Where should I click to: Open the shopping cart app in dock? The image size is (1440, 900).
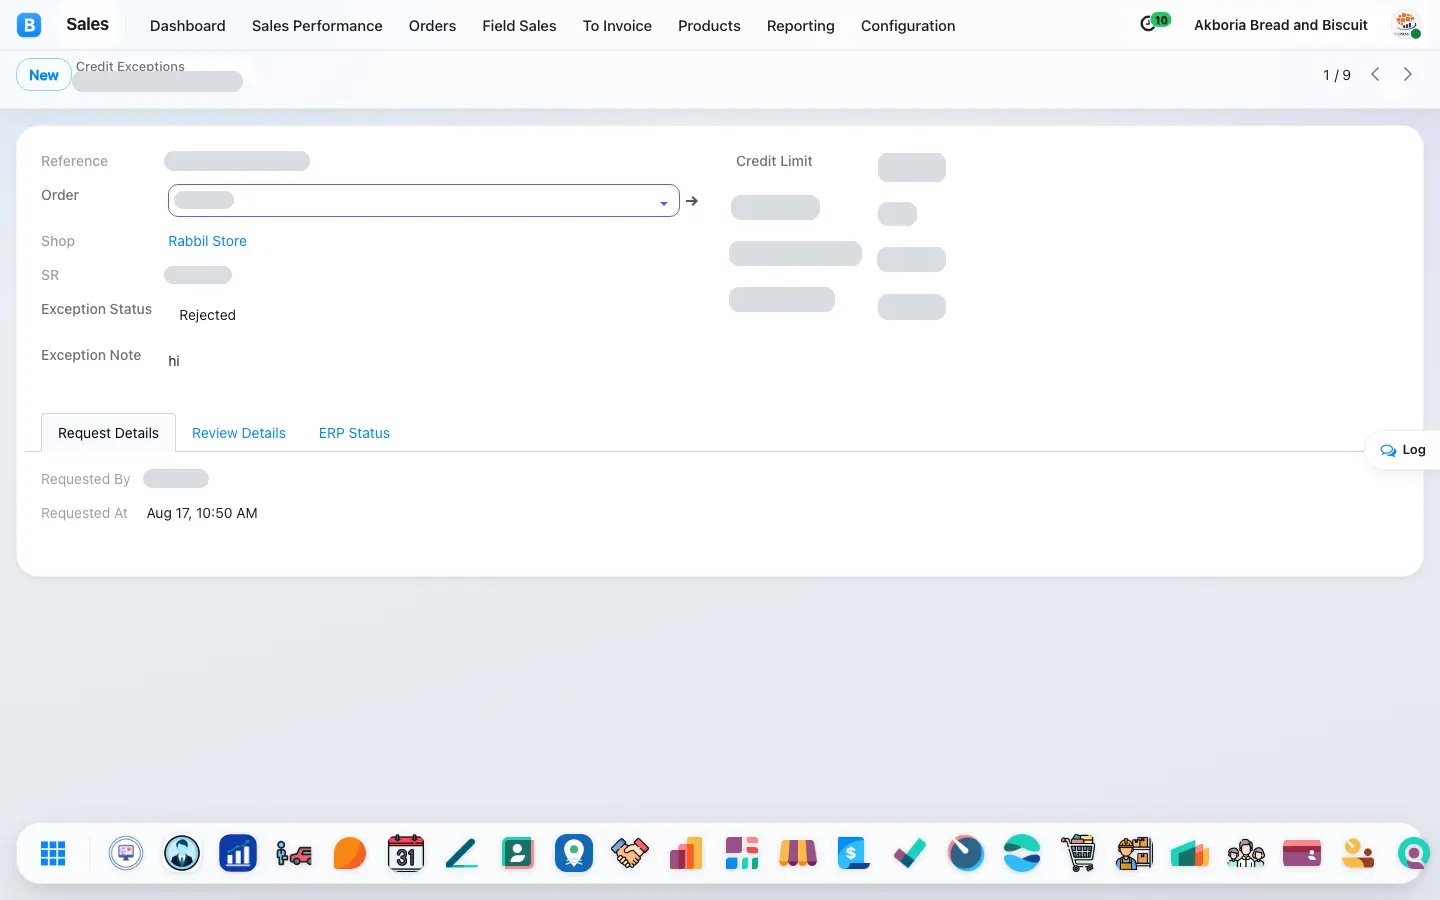1078,853
